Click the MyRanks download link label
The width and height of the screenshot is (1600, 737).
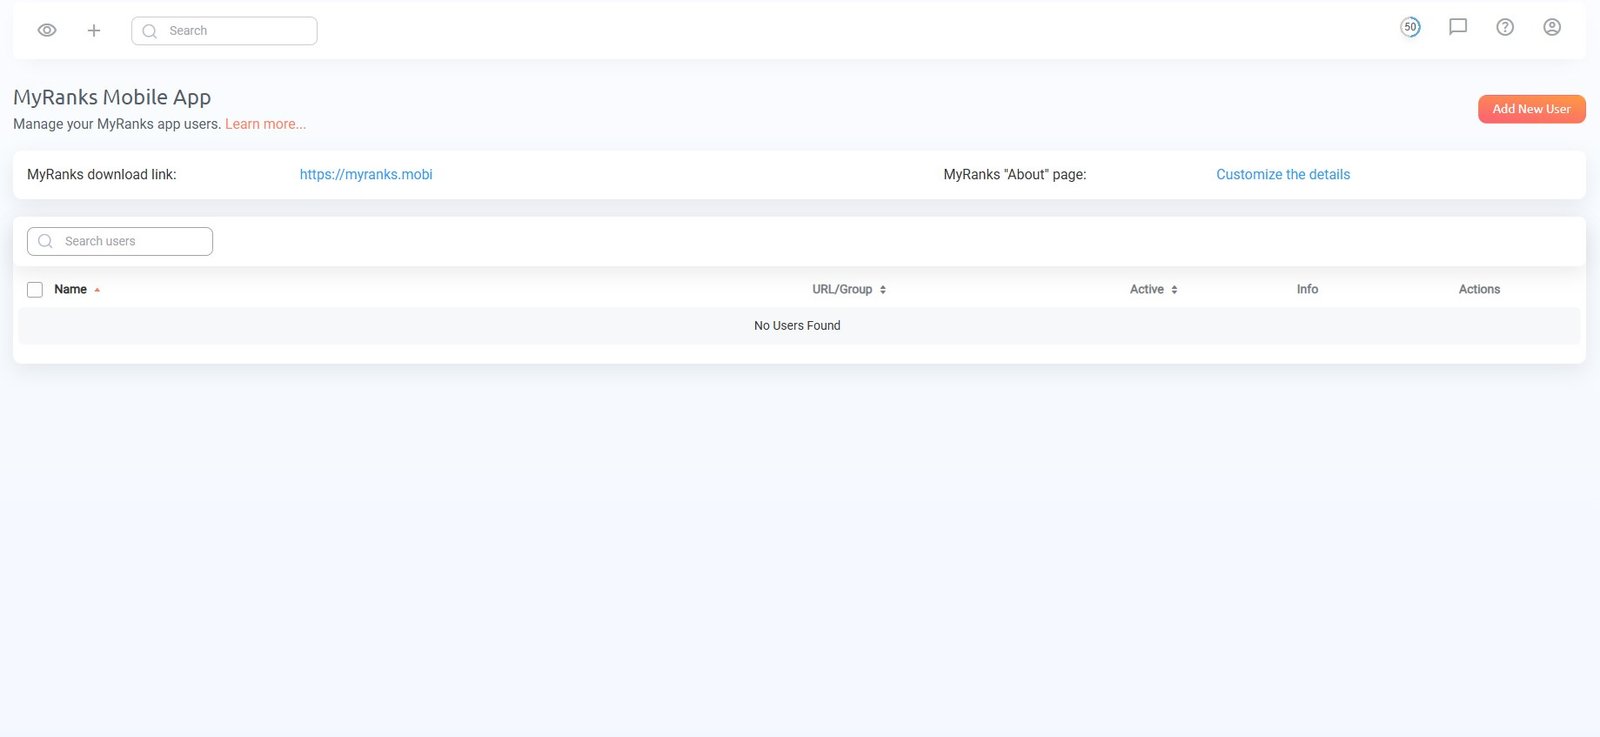coord(101,174)
